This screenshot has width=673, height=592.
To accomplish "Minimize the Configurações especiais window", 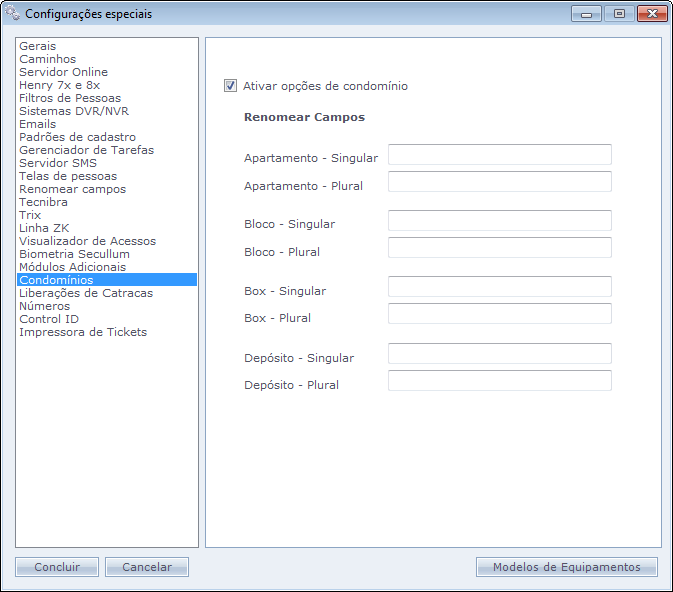I will [x=586, y=14].
